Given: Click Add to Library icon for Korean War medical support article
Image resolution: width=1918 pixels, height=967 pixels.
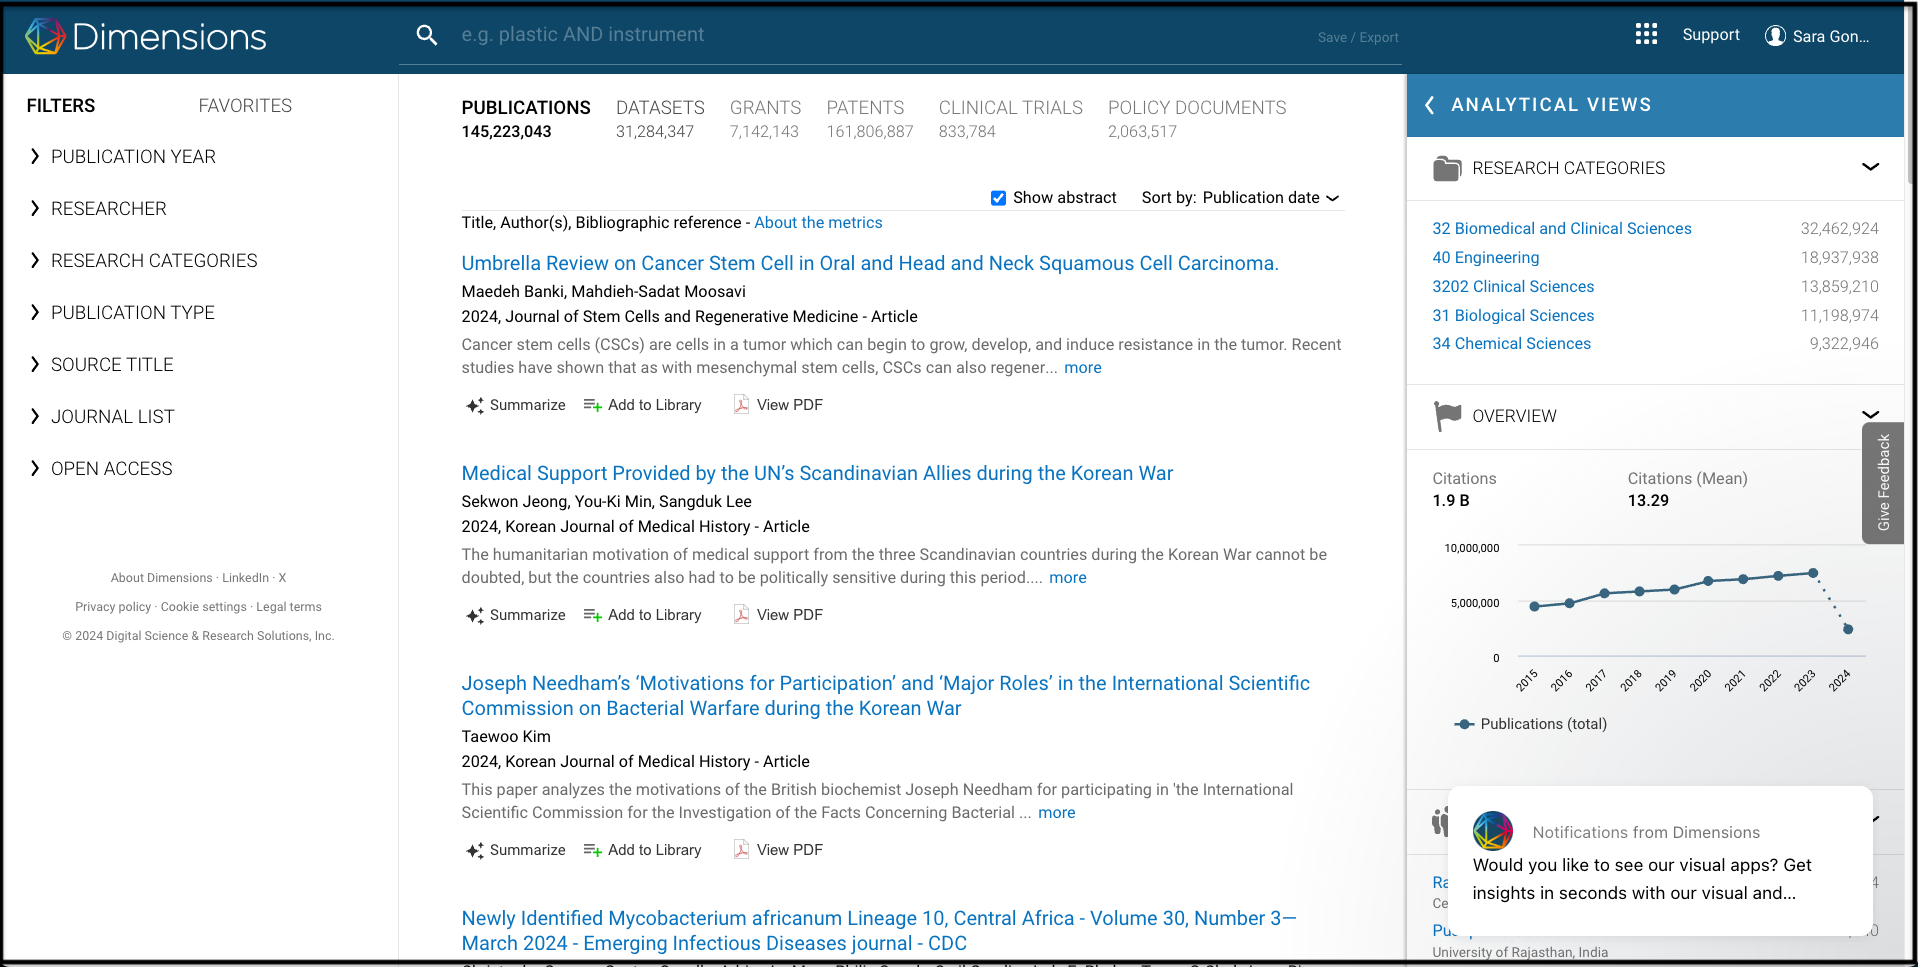Looking at the screenshot, I should (593, 615).
